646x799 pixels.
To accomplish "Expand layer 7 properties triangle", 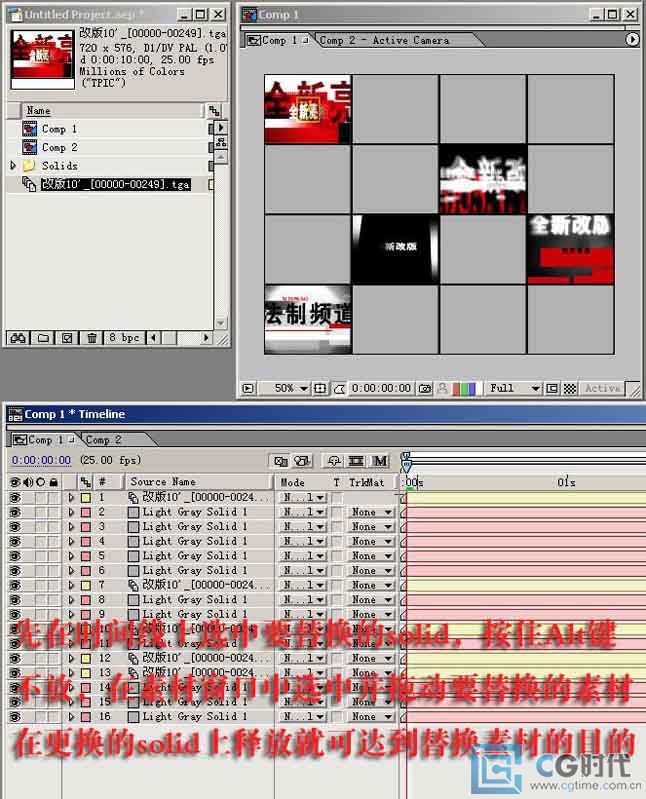I will (71, 585).
